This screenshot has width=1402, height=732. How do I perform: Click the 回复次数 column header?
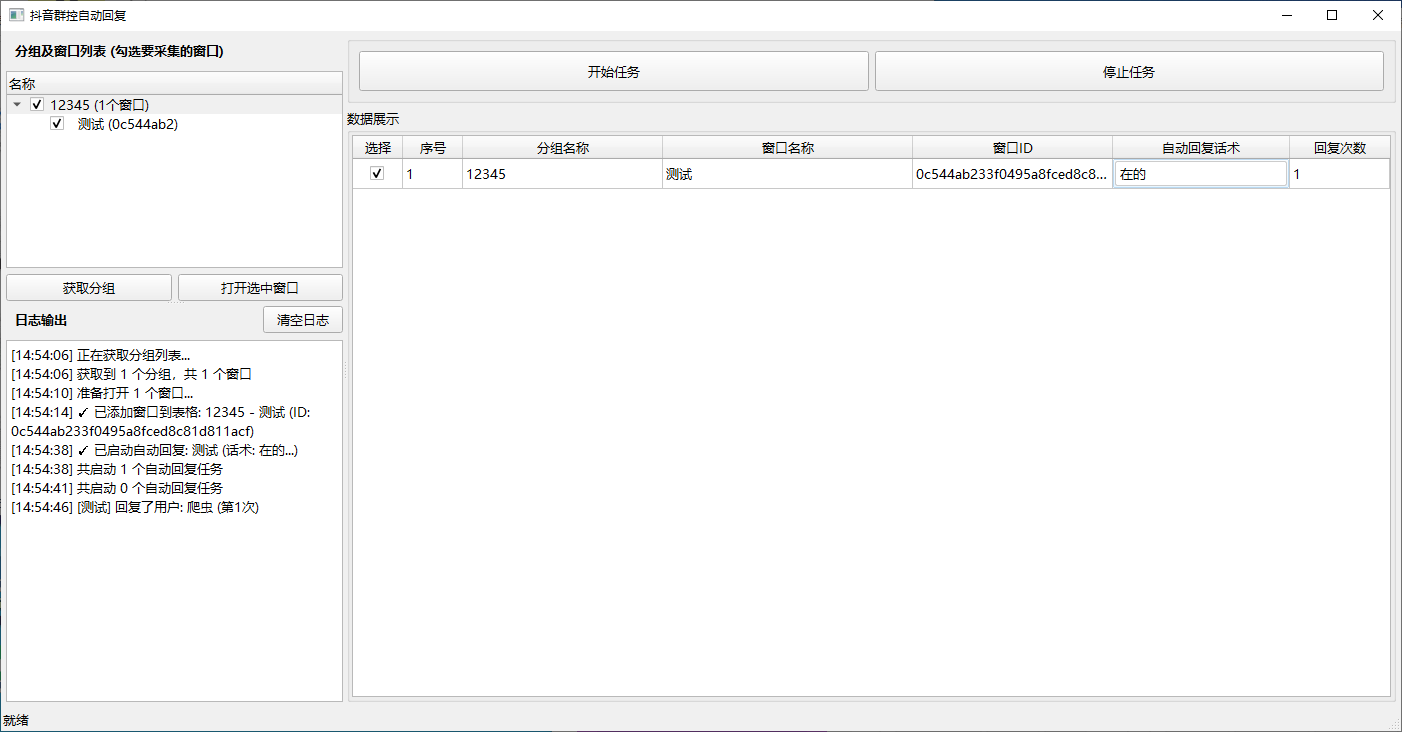coord(1339,148)
